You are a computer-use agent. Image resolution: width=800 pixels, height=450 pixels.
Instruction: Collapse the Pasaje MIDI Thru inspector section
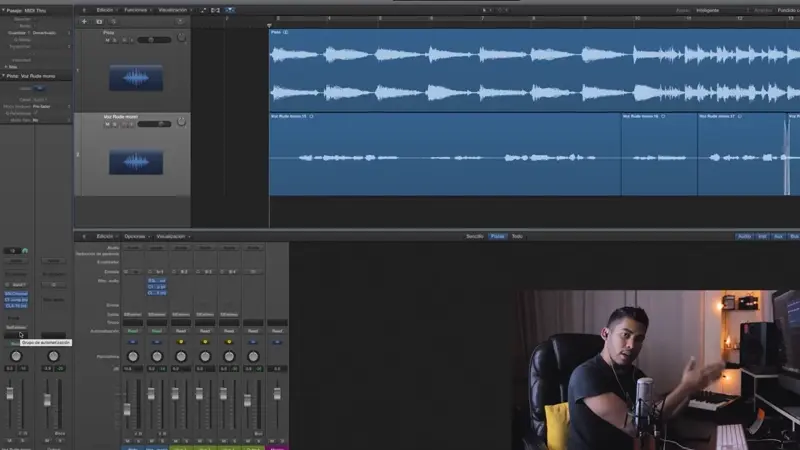3,10
